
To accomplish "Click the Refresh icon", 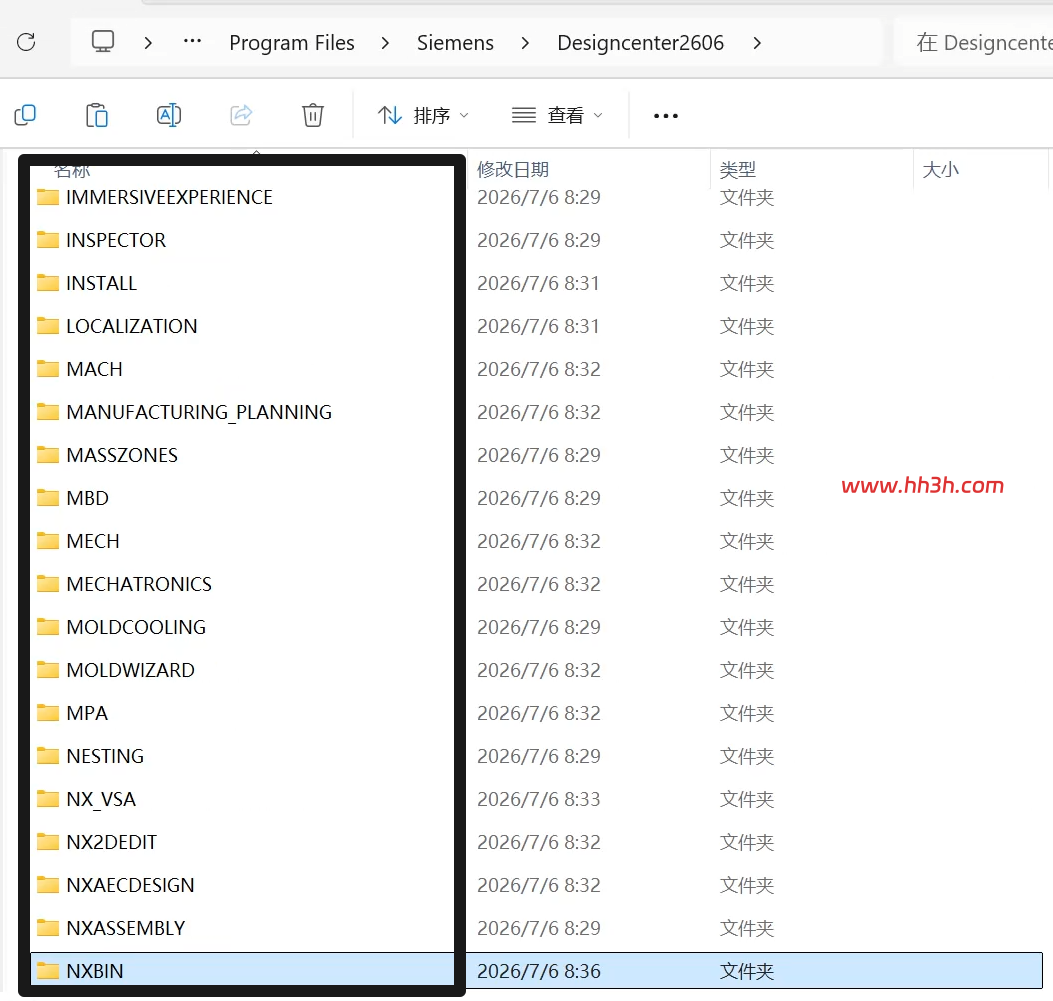I will click(26, 42).
